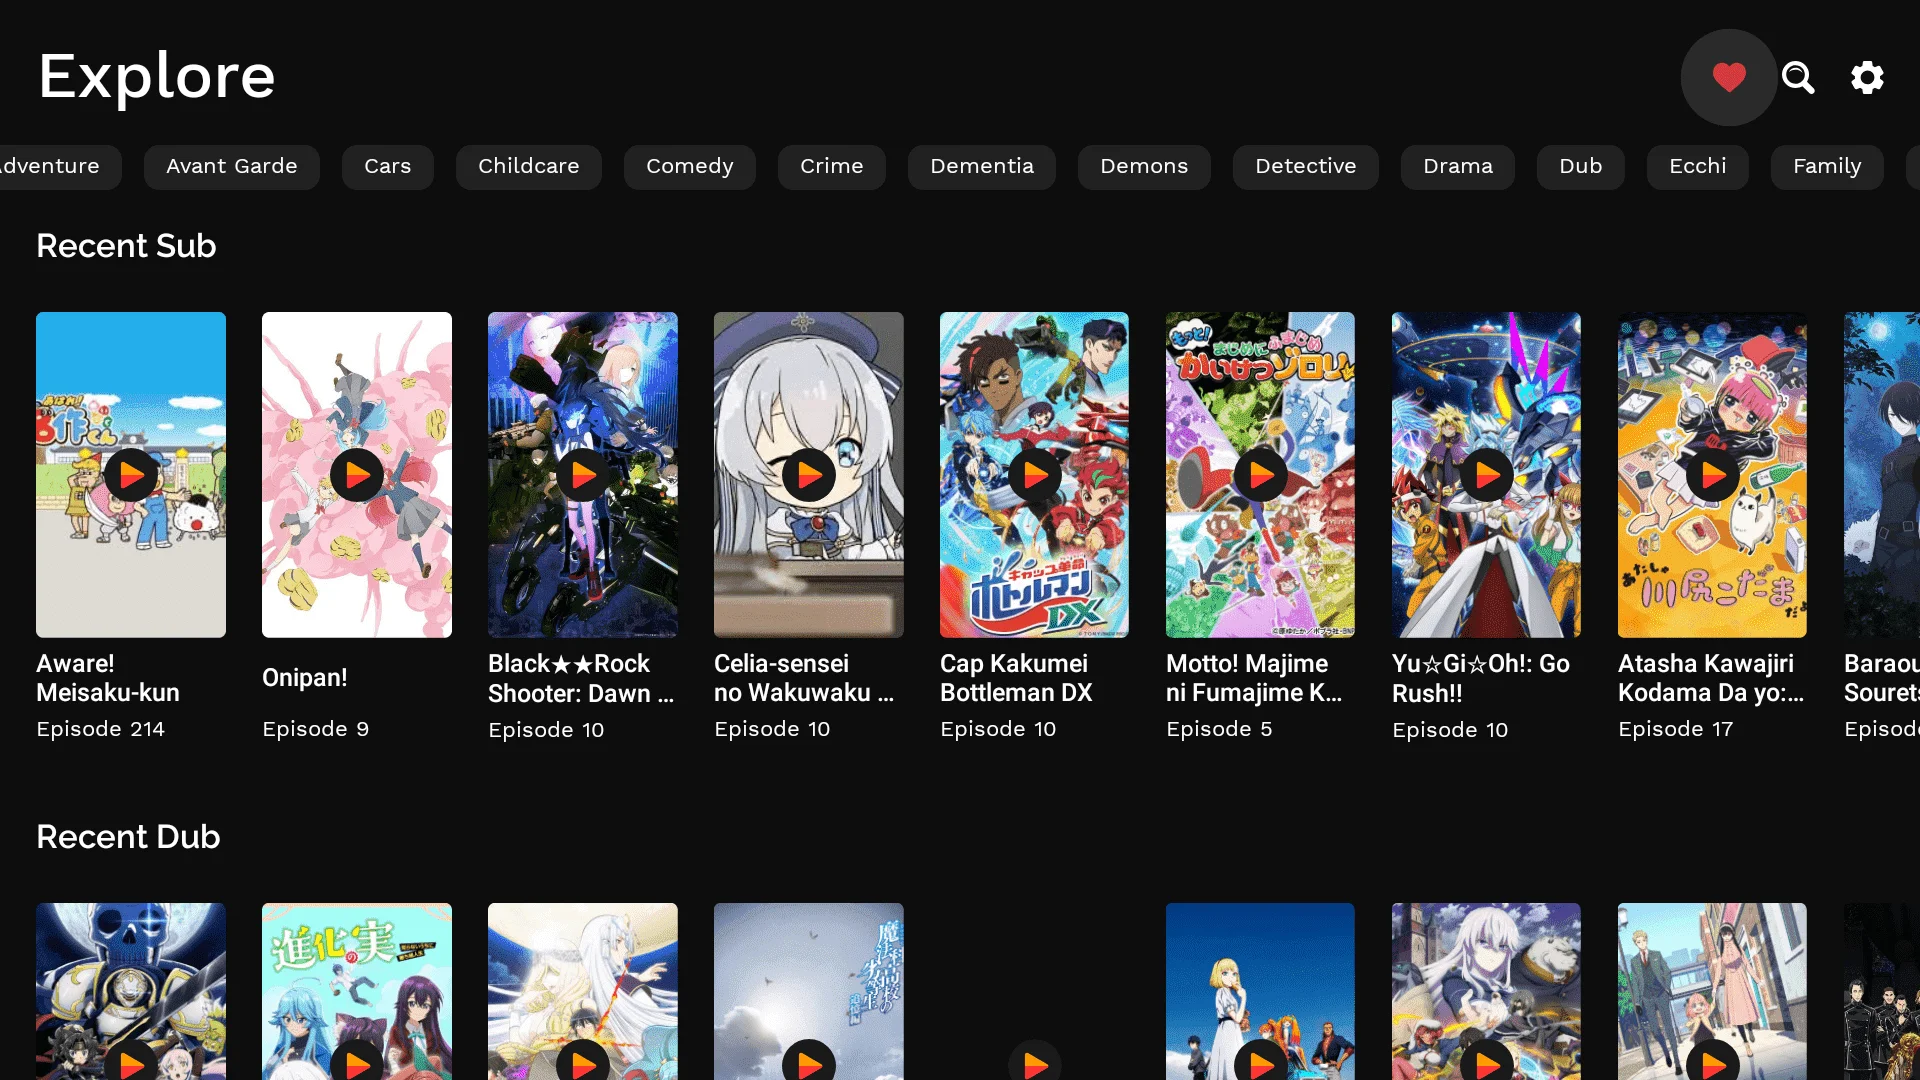
Task: Select the Detective genre chip
Action: point(1305,166)
